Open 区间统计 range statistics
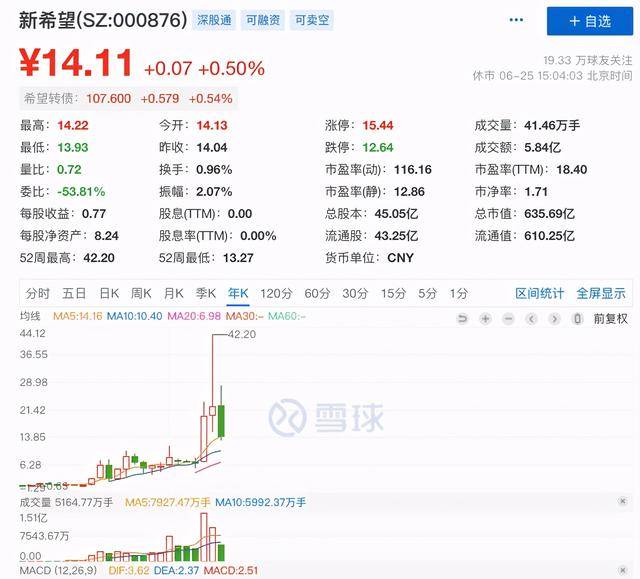Screen dimensions: 640x579 tap(539, 293)
